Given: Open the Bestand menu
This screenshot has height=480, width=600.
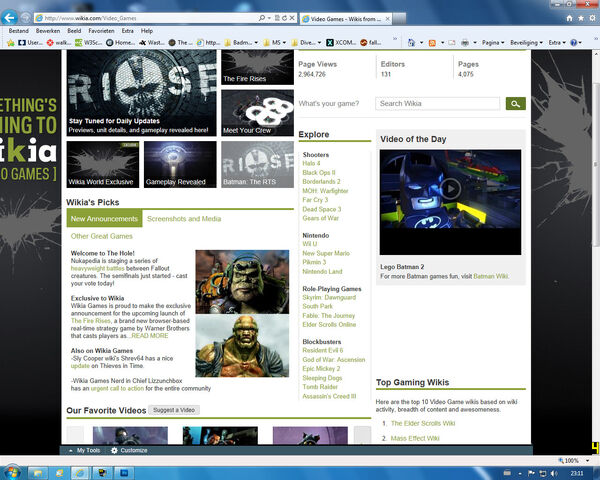Looking at the screenshot, I should pyautogui.click(x=19, y=31).
